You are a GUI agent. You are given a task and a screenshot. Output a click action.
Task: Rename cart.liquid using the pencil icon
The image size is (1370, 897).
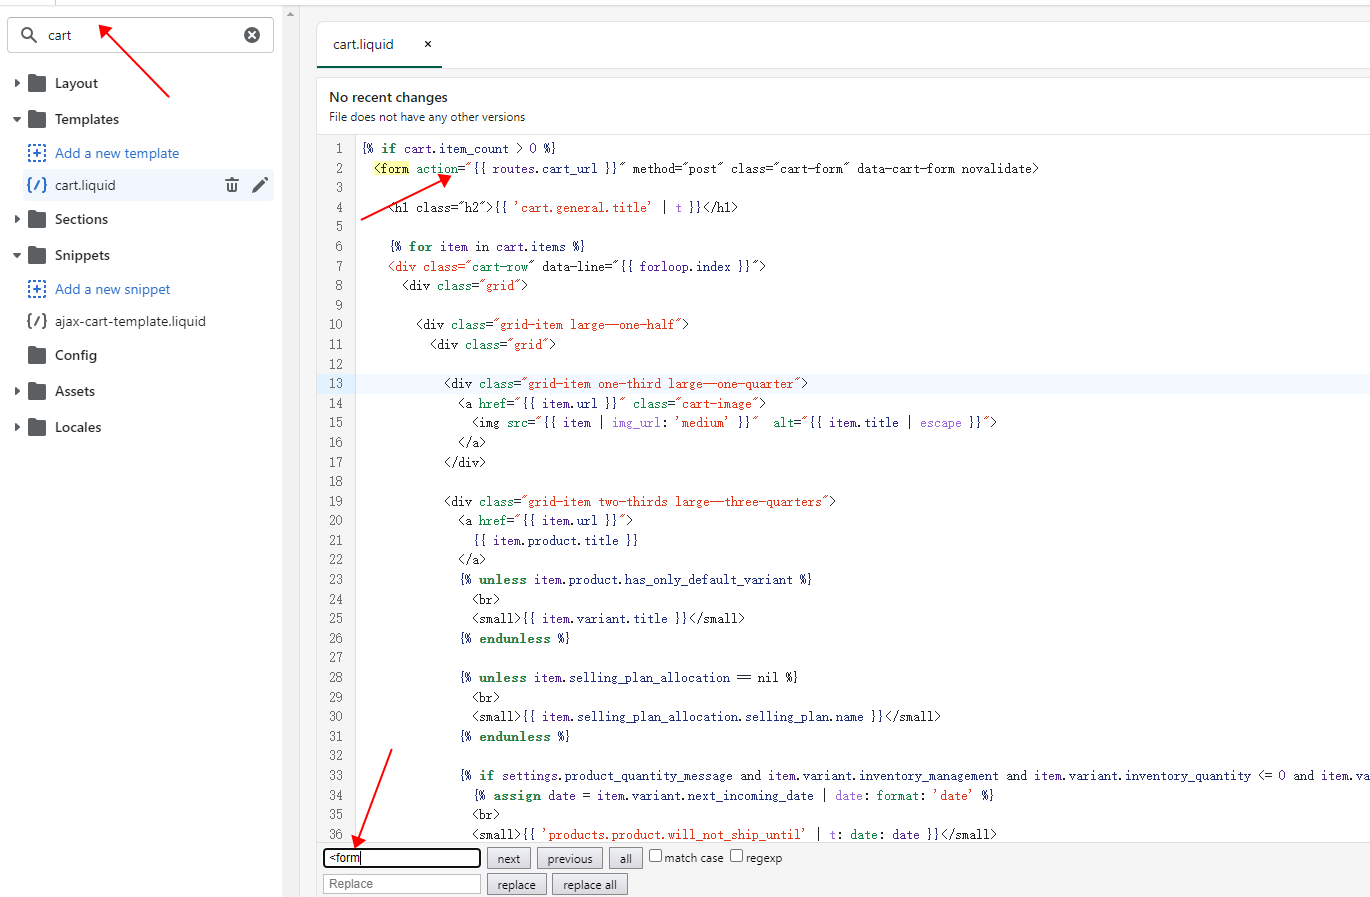coord(260,185)
